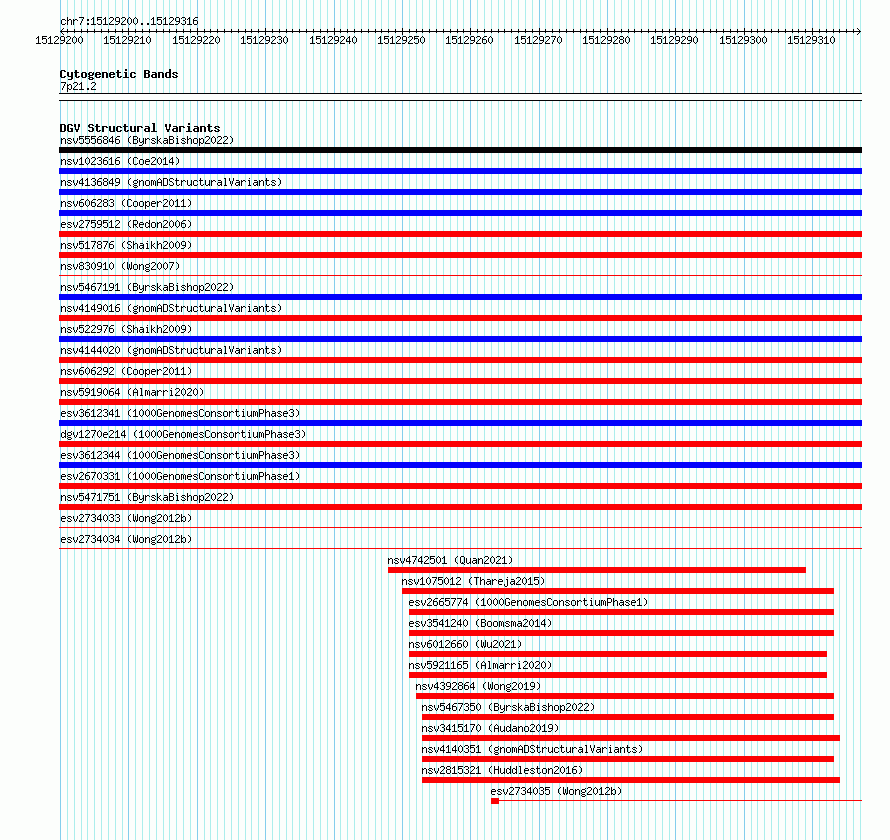890x840 pixels.
Task: Click the esv2759512 (Redon2006) label
Action: pos(126,224)
